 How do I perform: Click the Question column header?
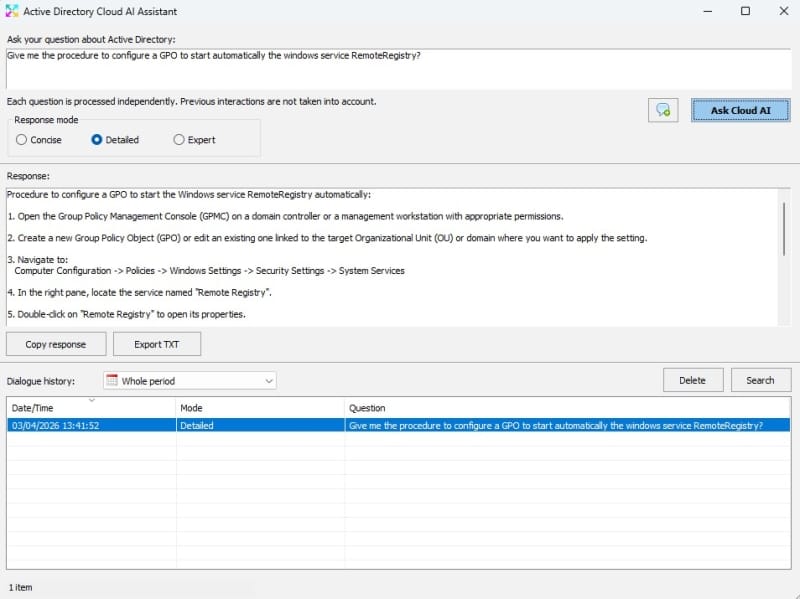point(567,408)
